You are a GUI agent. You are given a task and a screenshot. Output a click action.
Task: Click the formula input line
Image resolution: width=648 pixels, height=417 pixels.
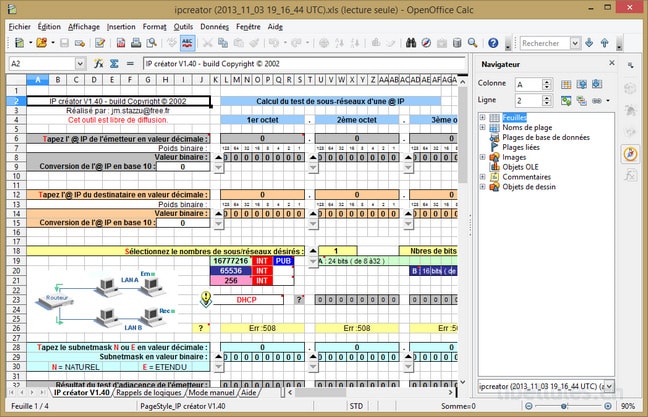coord(305,64)
